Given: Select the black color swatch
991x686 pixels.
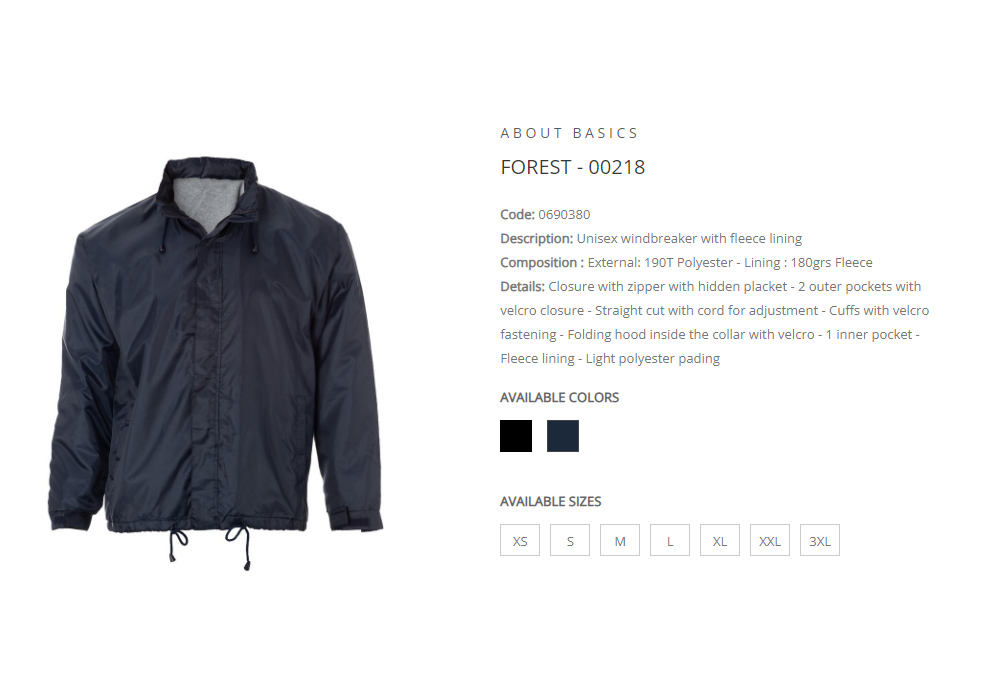Looking at the screenshot, I should (516, 436).
